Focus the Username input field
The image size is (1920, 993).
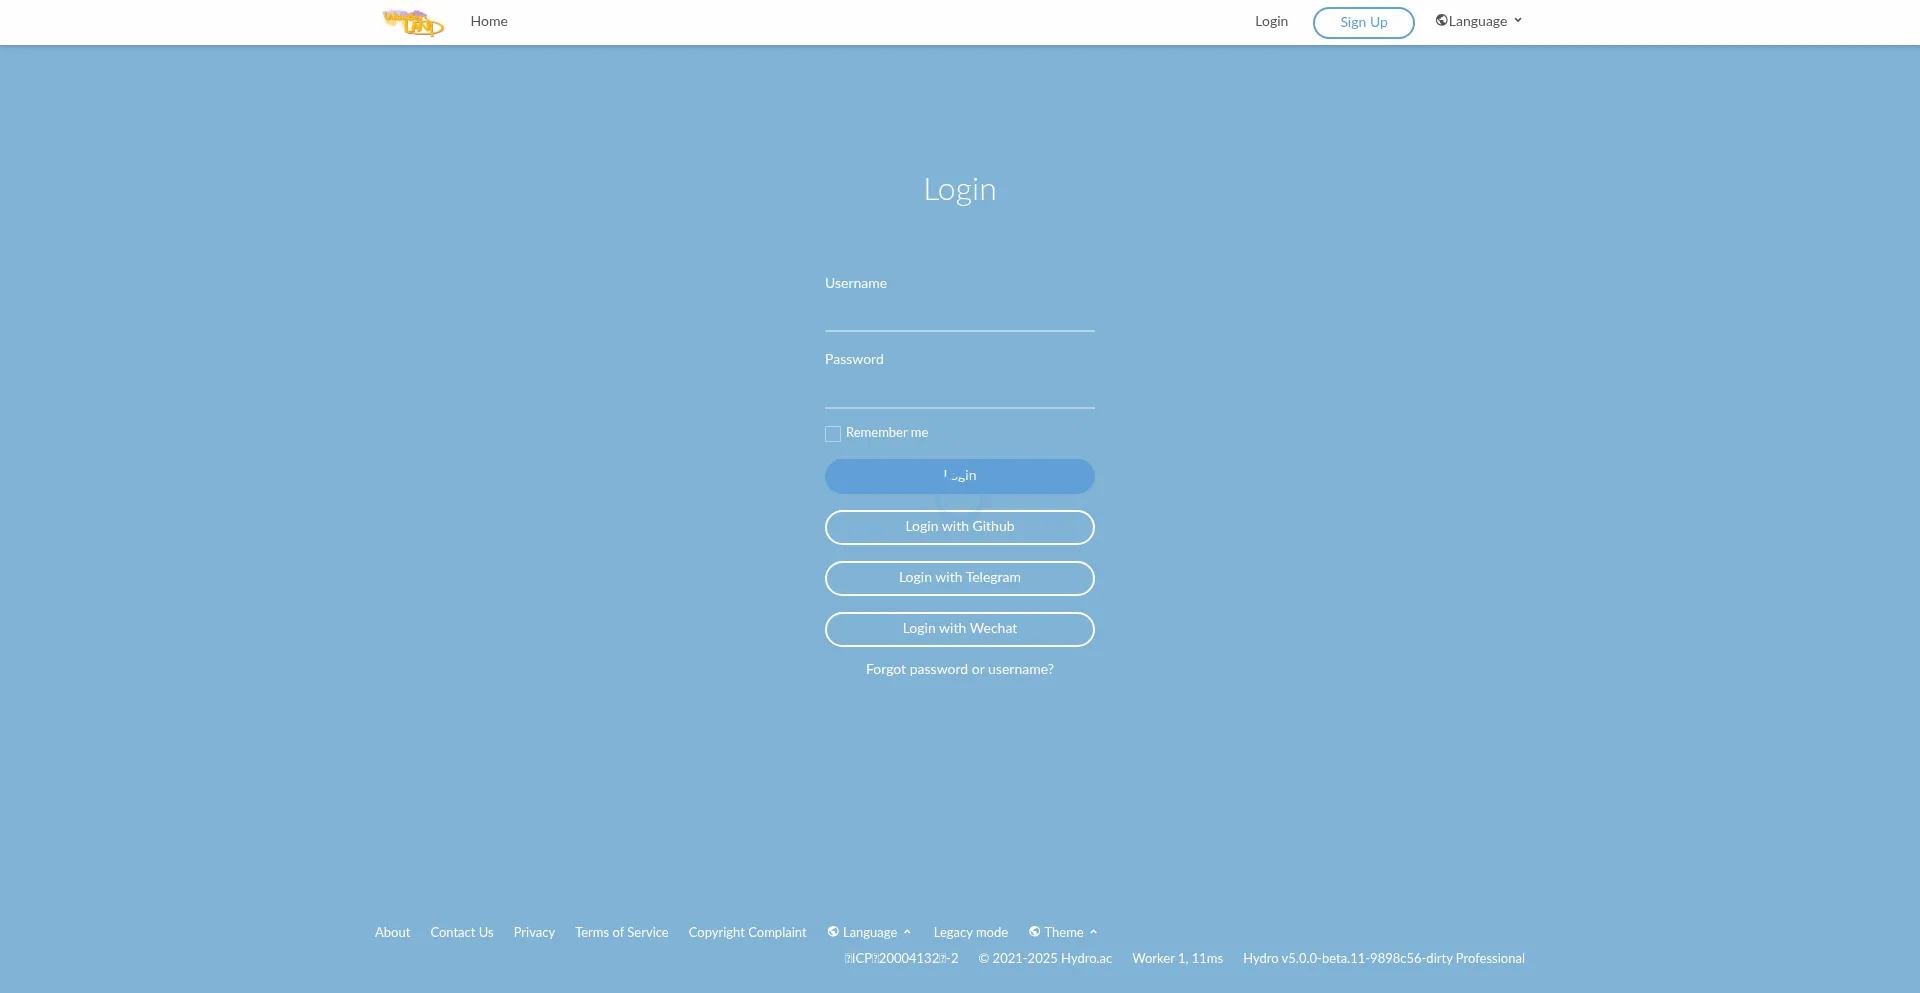[959, 314]
